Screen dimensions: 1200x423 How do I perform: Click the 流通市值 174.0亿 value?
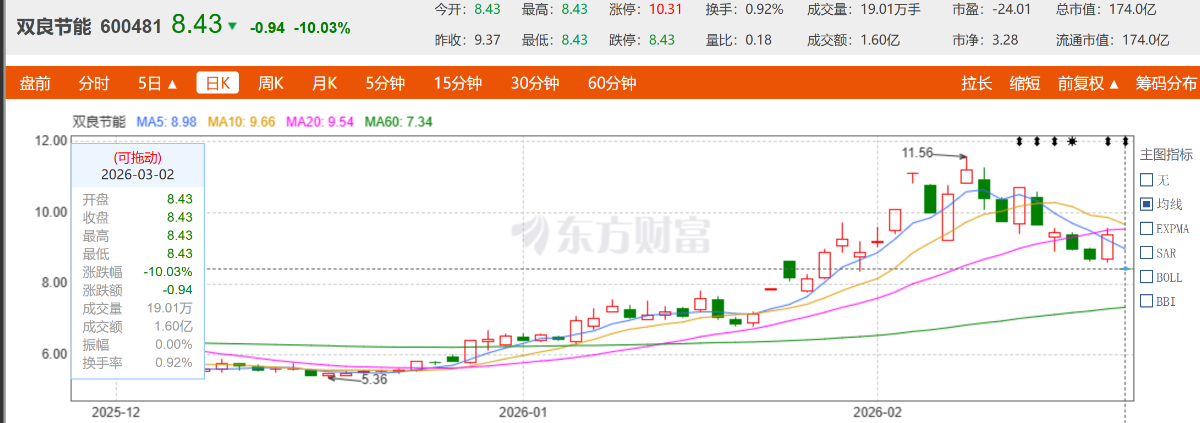tap(1147, 40)
